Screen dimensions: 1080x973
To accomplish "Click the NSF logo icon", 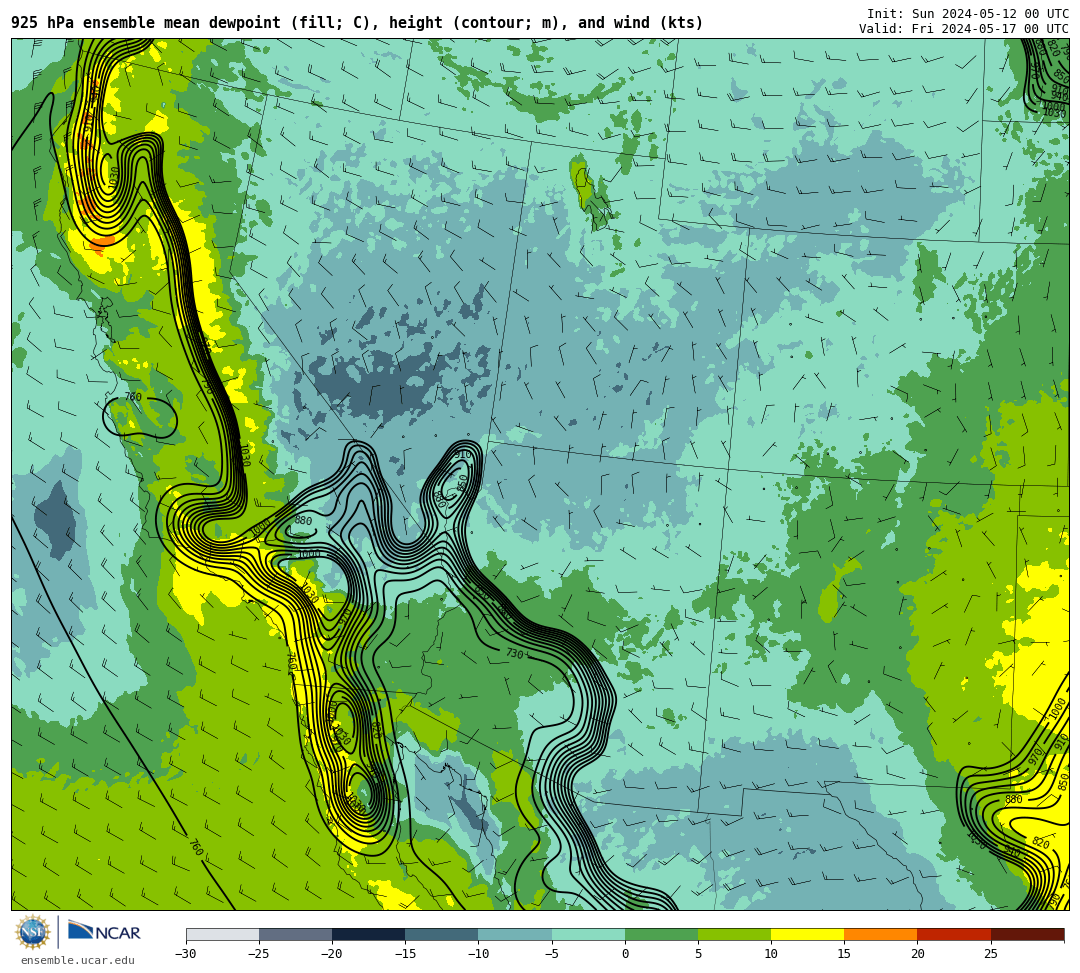I will [x=32, y=932].
